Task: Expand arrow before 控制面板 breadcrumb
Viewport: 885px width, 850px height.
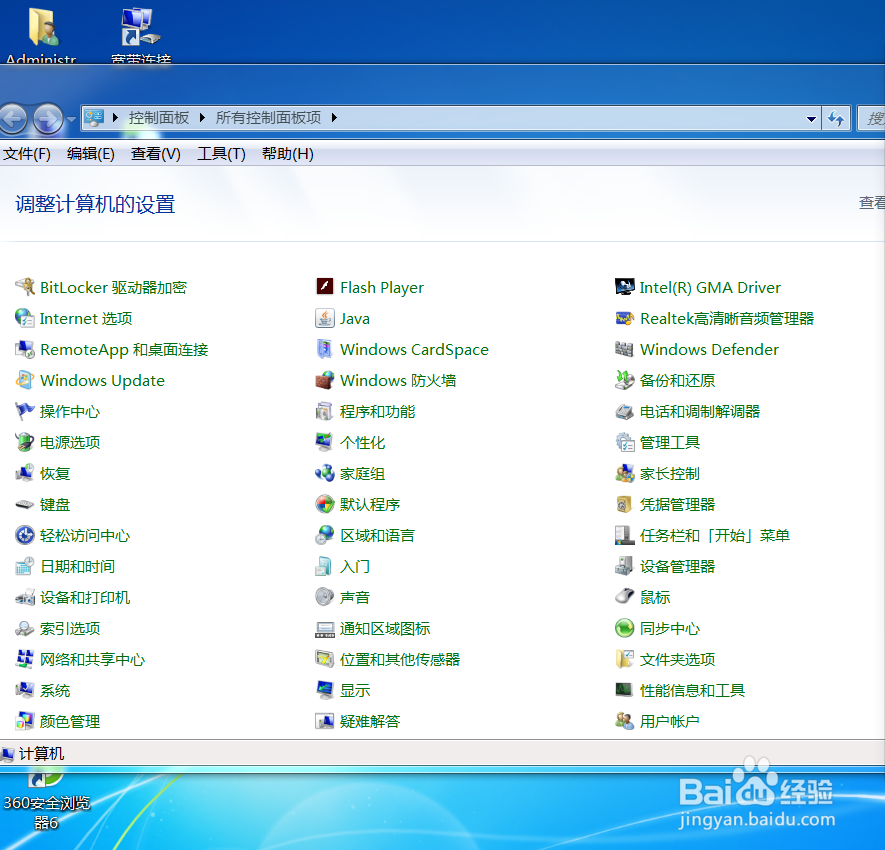Action: point(115,117)
